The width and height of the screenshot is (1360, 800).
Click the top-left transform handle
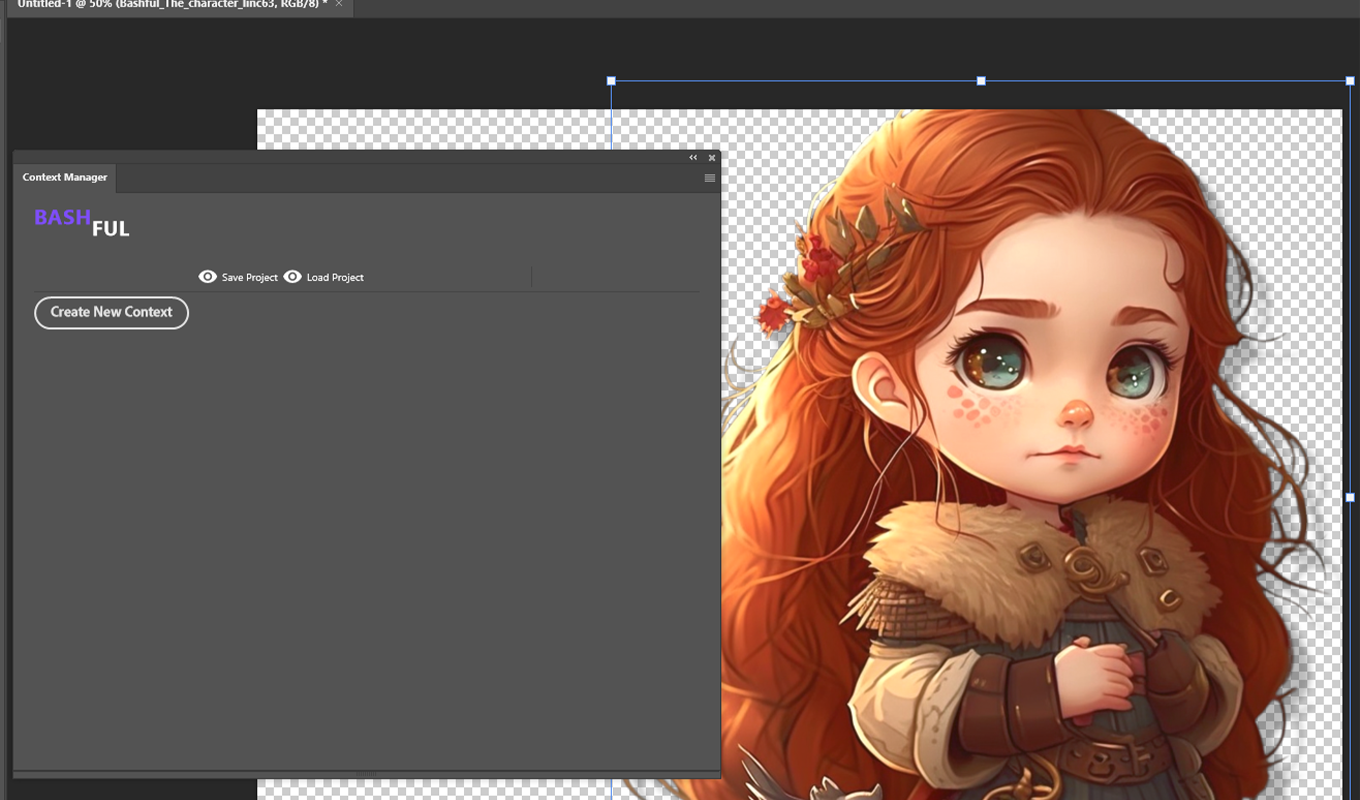click(x=611, y=81)
